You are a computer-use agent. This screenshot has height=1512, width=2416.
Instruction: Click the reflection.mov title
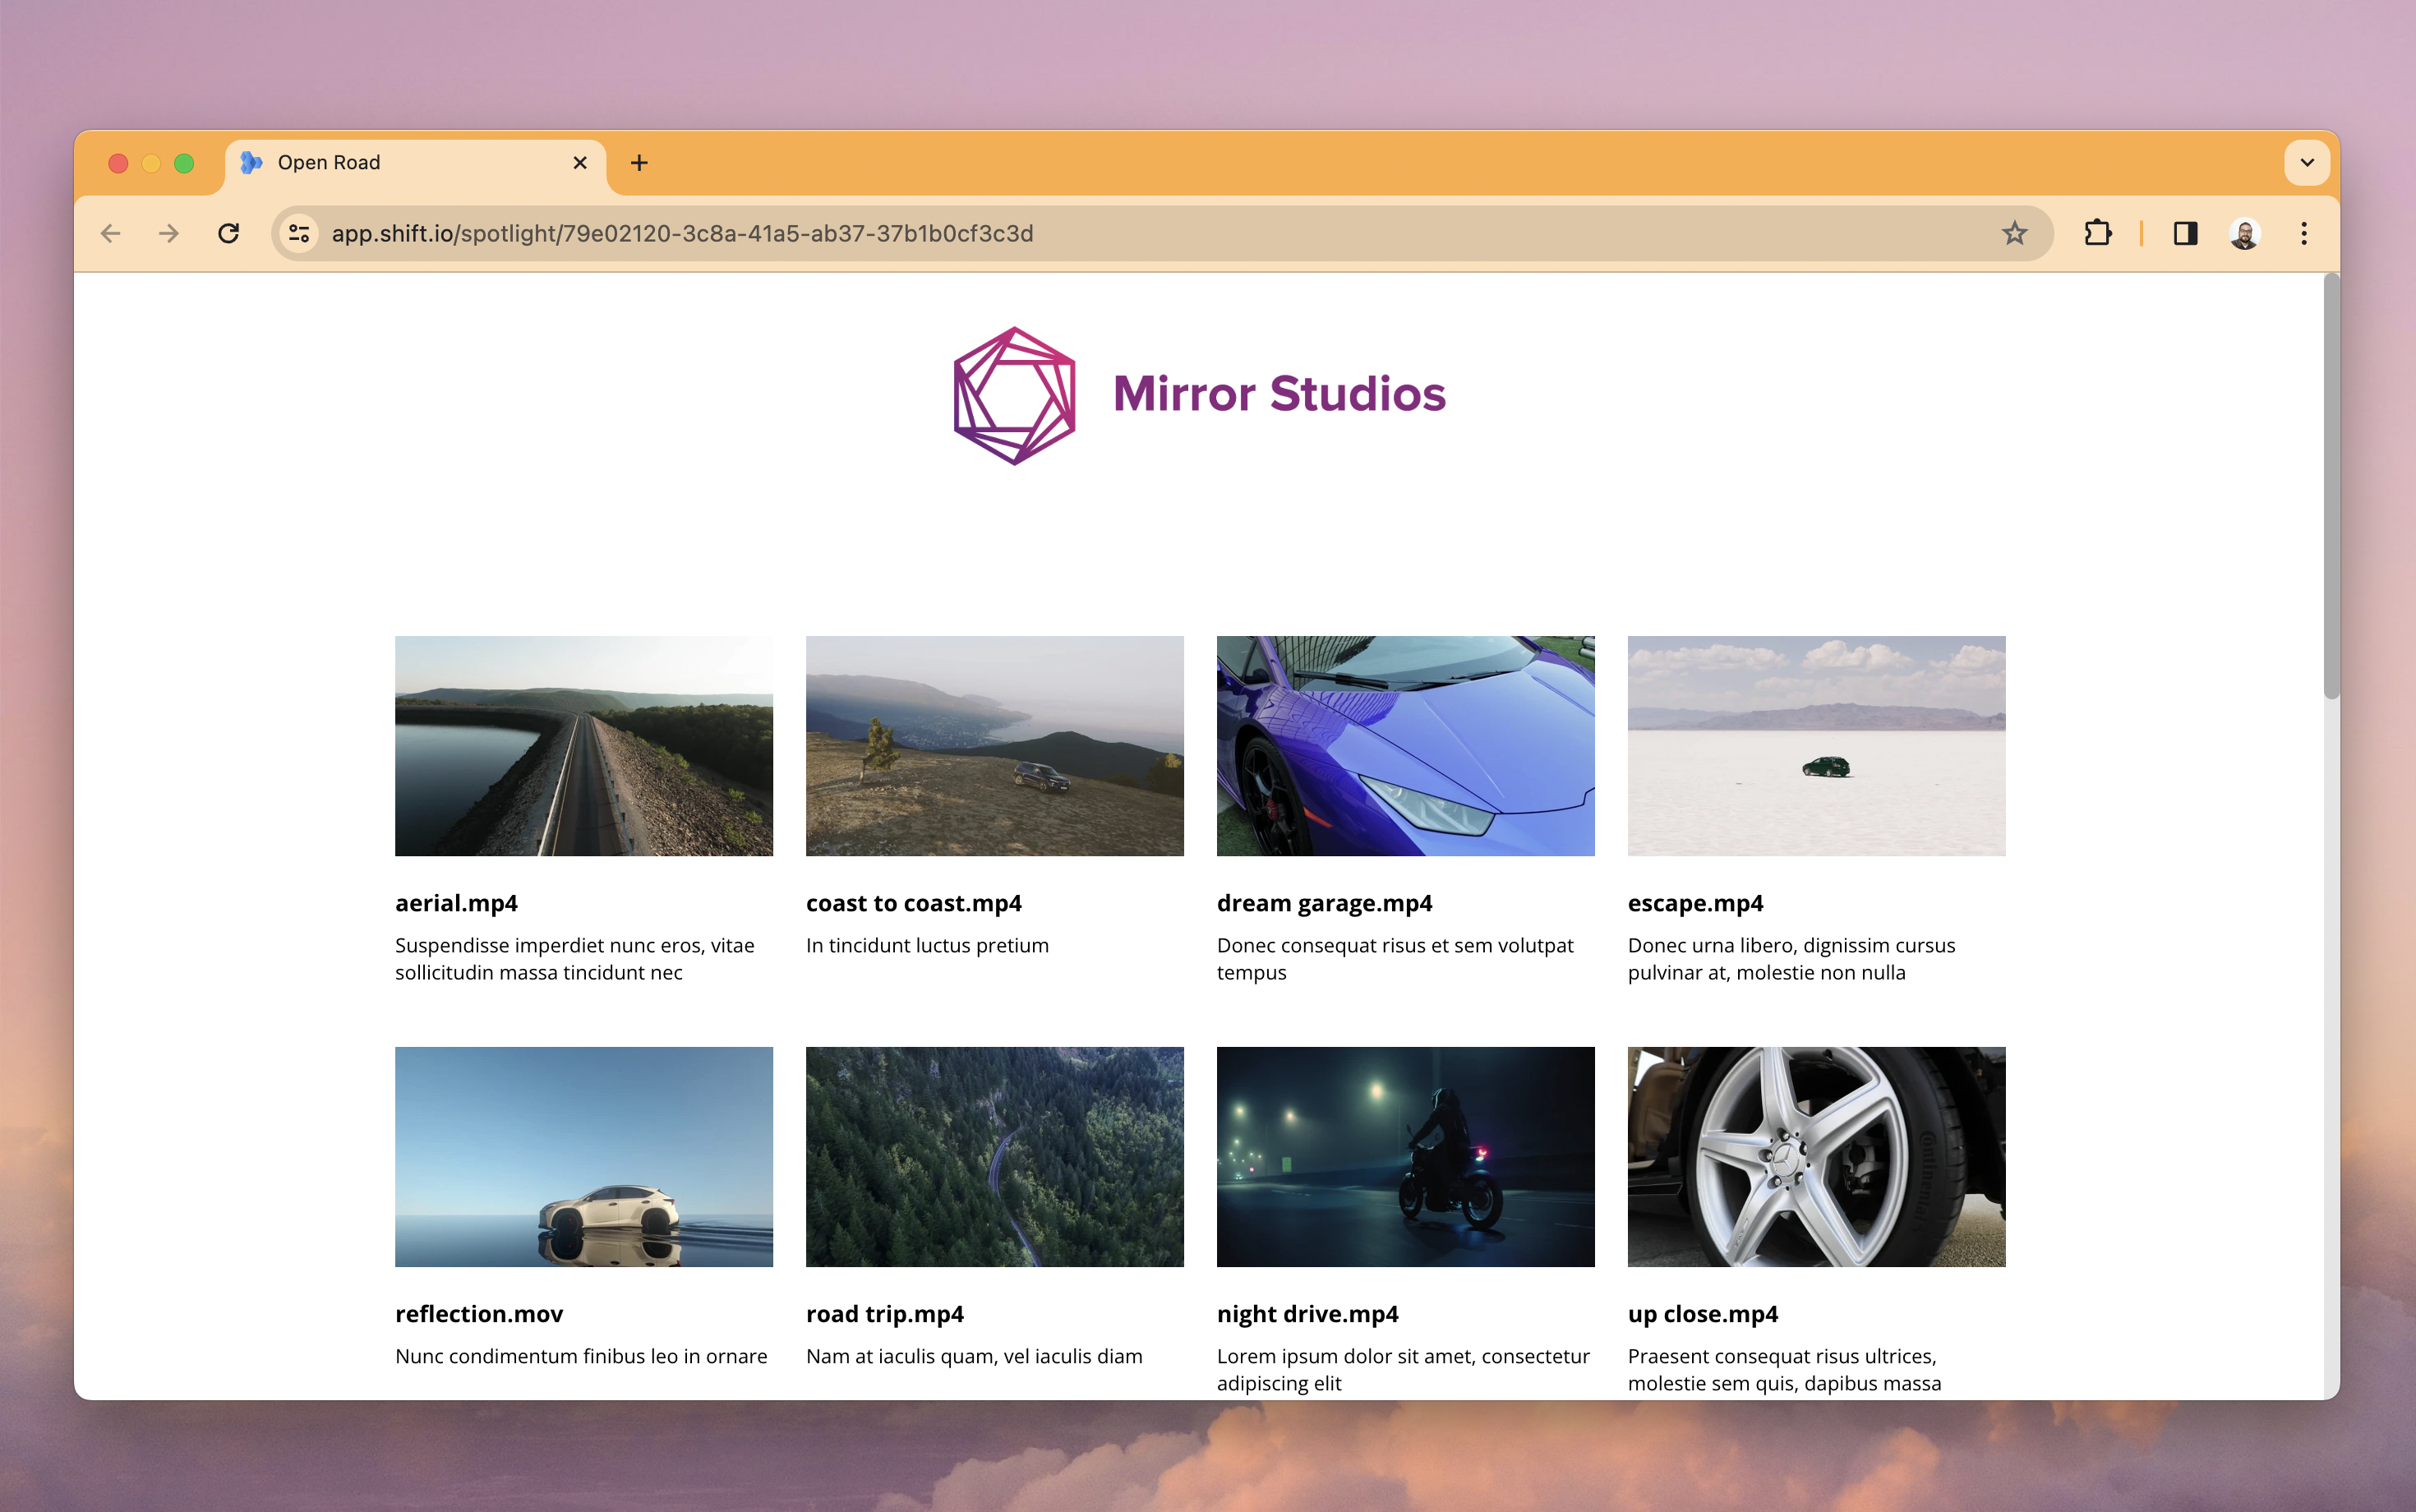[x=479, y=1314]
